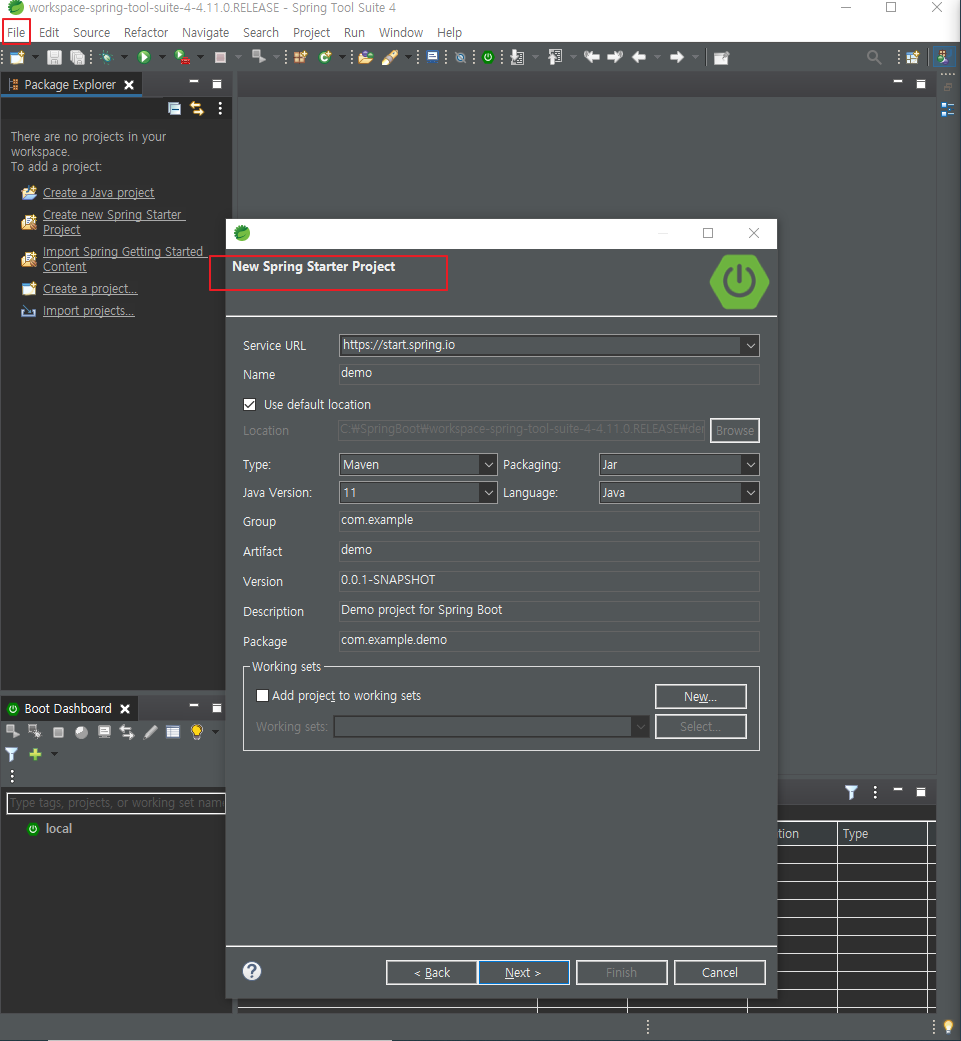Click the < Back button
The image size is (961, 1041).
click(x=431, y=973)
